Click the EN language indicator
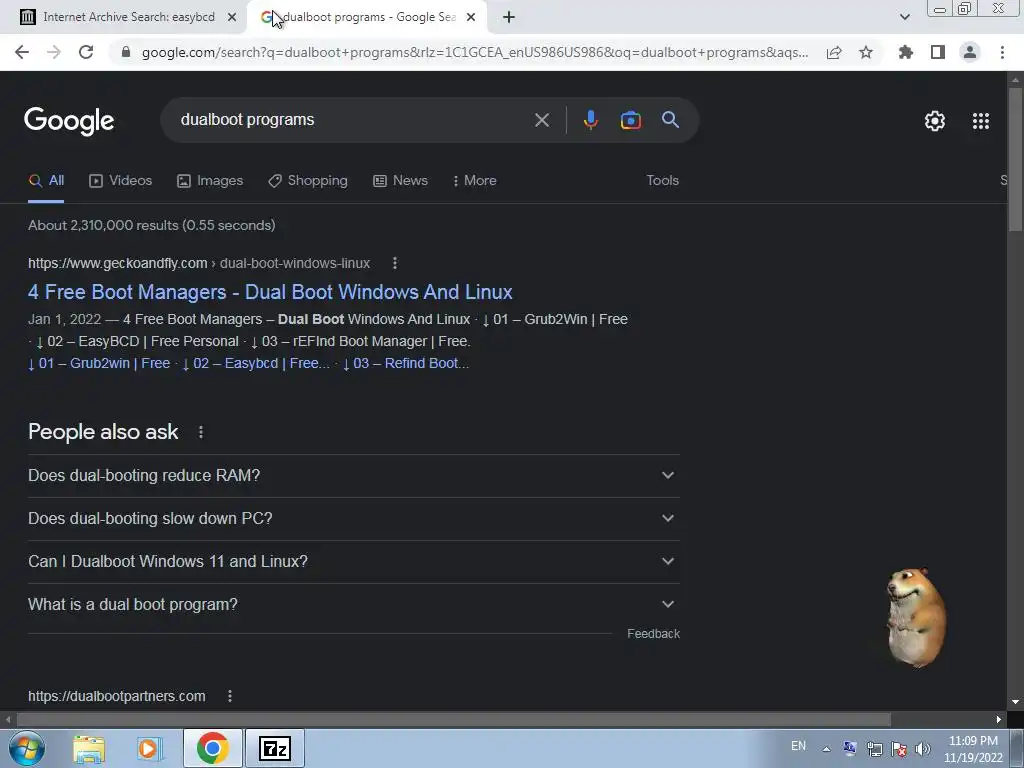 pyautogui.click(x=799, y=746)
